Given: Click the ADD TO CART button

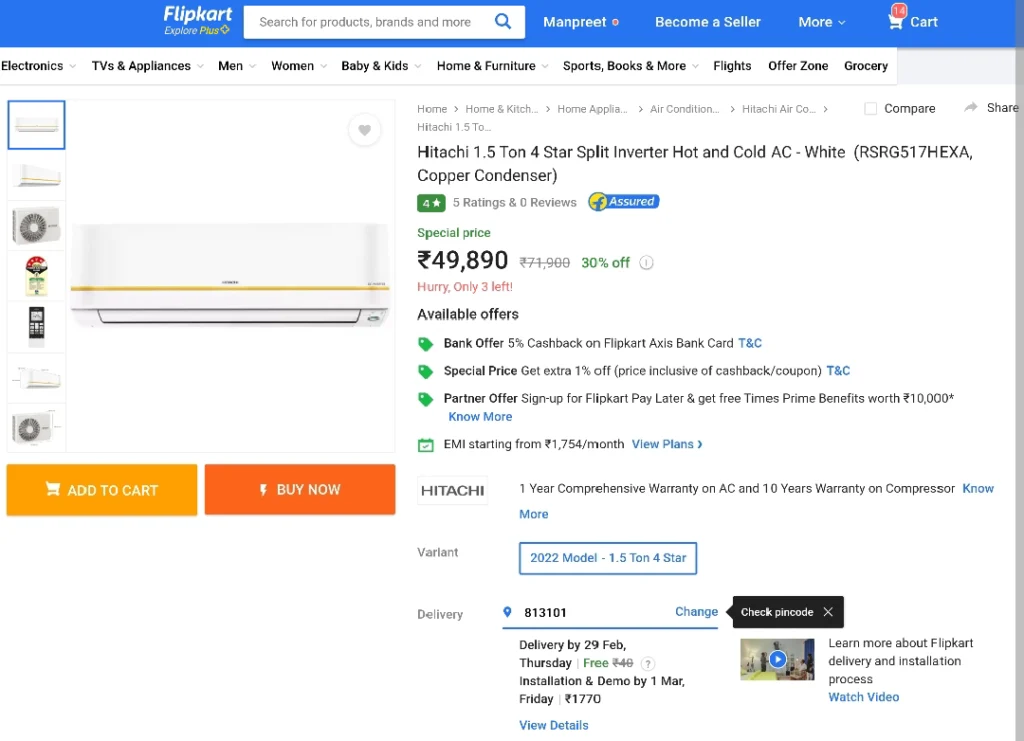Looking at the screenshot, I should pos(102,490).
